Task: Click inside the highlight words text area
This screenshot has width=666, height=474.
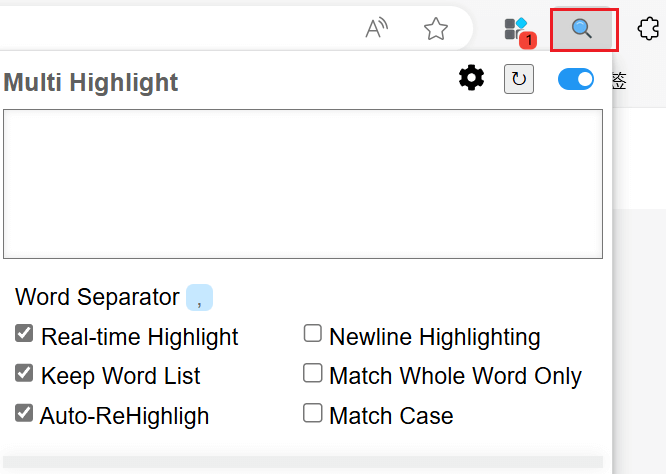Action: 302,184
